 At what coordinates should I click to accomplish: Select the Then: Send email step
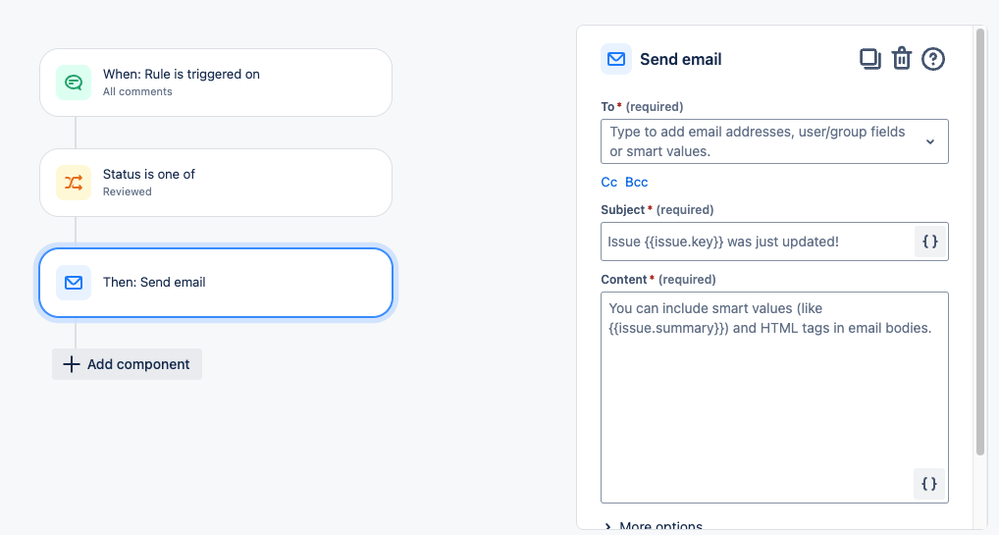(x=216, y=282)
